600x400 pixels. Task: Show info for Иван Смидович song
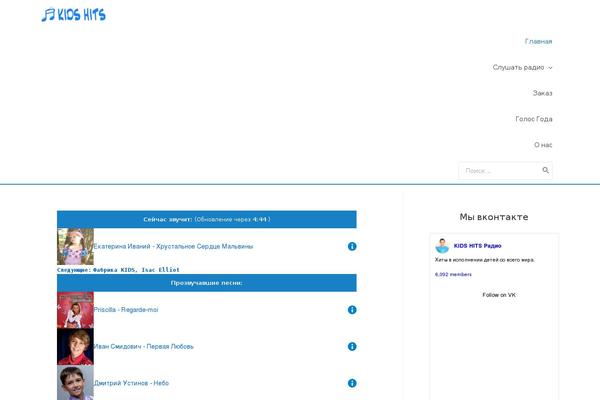coord(352,346)
